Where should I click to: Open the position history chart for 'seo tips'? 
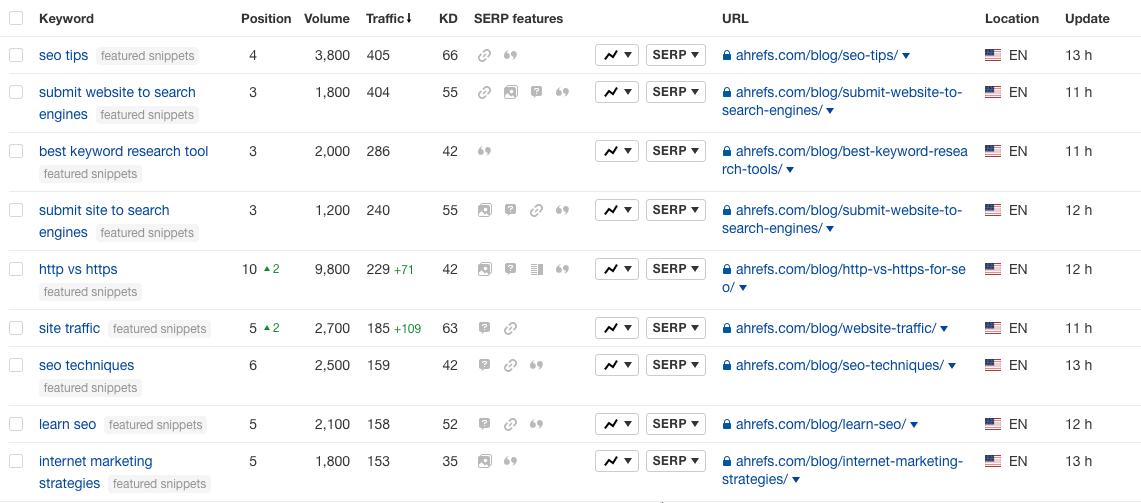click(x=617, y=55)
